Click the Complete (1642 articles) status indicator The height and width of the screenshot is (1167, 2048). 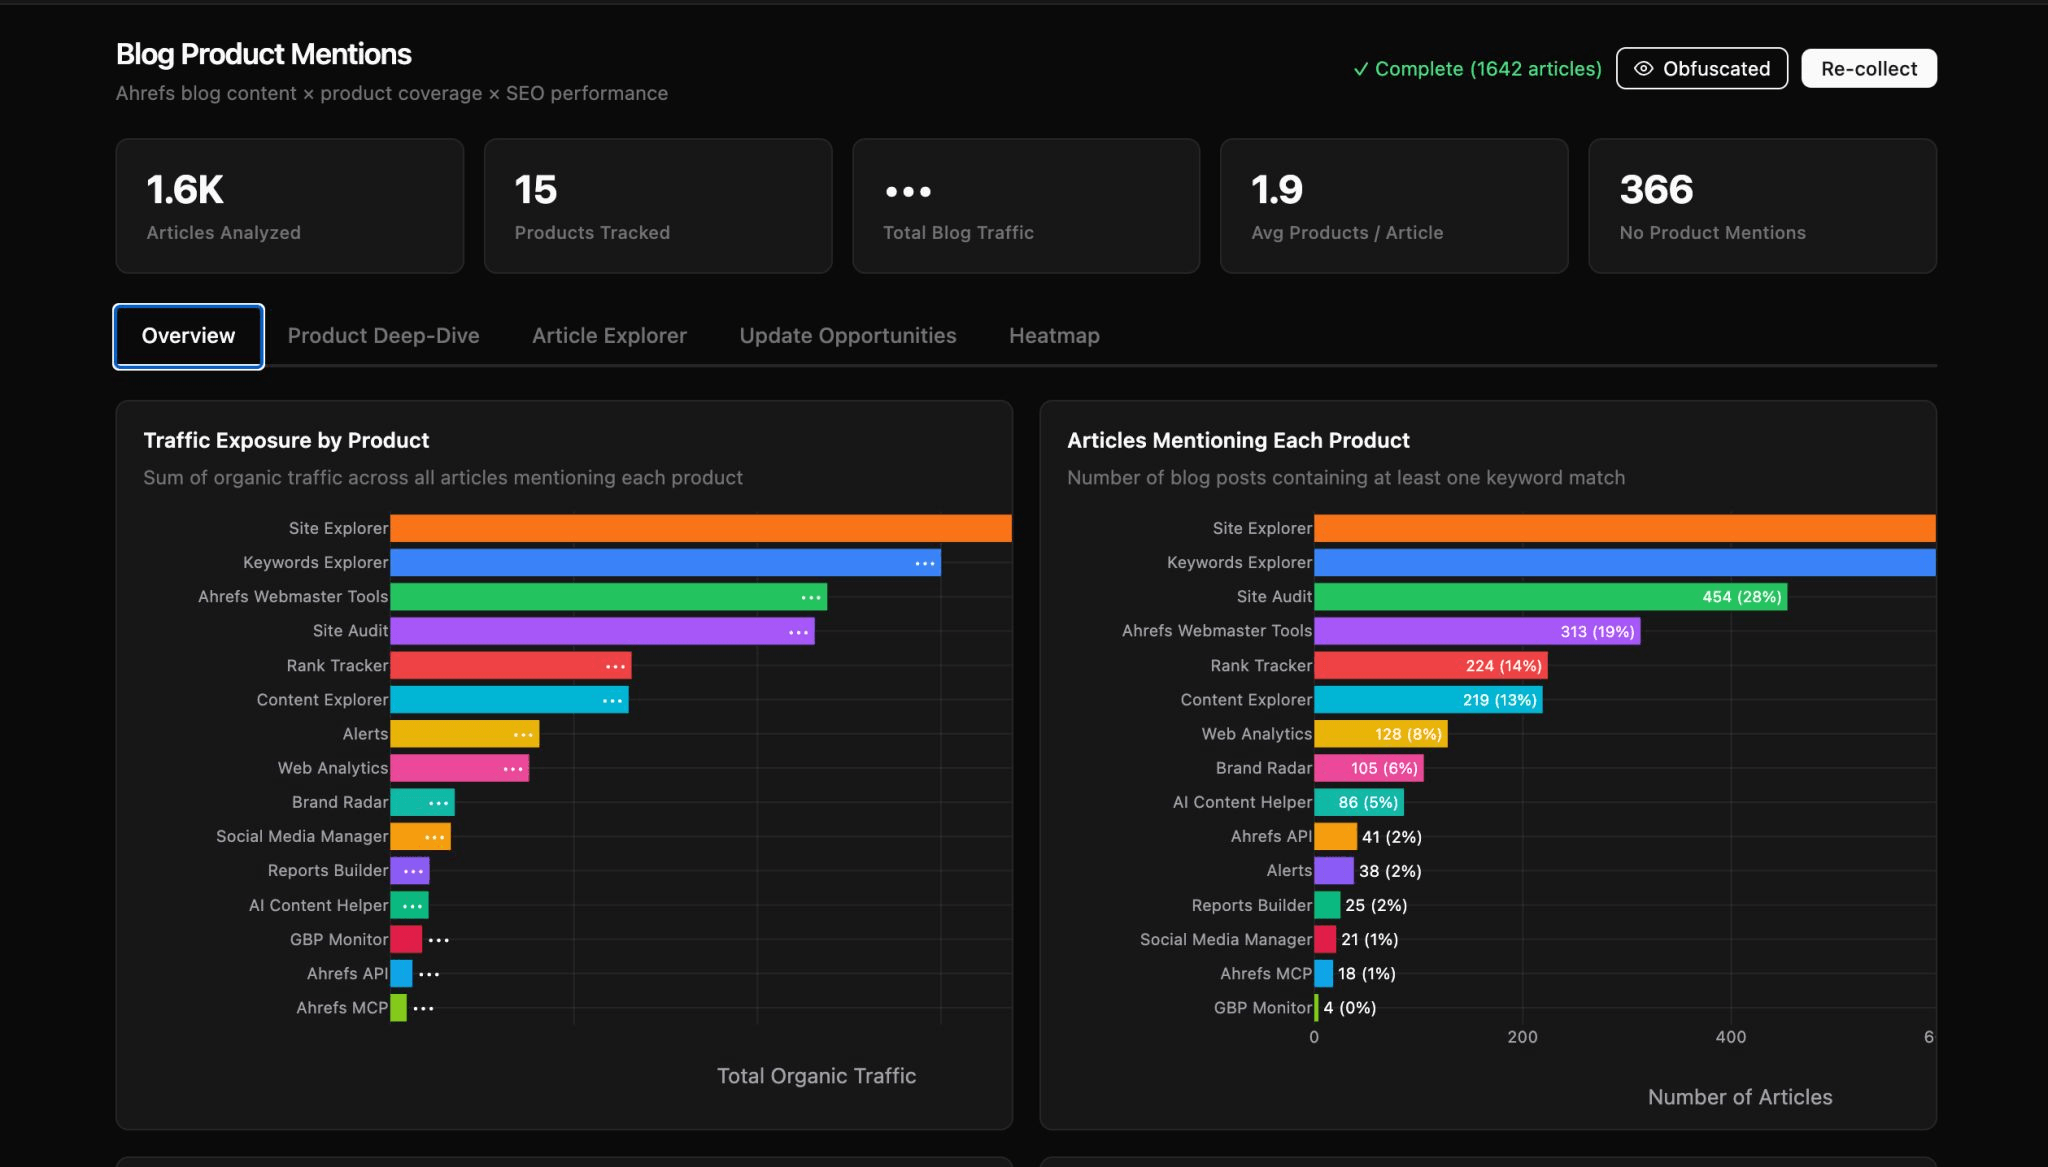(x=1478, y=68)
